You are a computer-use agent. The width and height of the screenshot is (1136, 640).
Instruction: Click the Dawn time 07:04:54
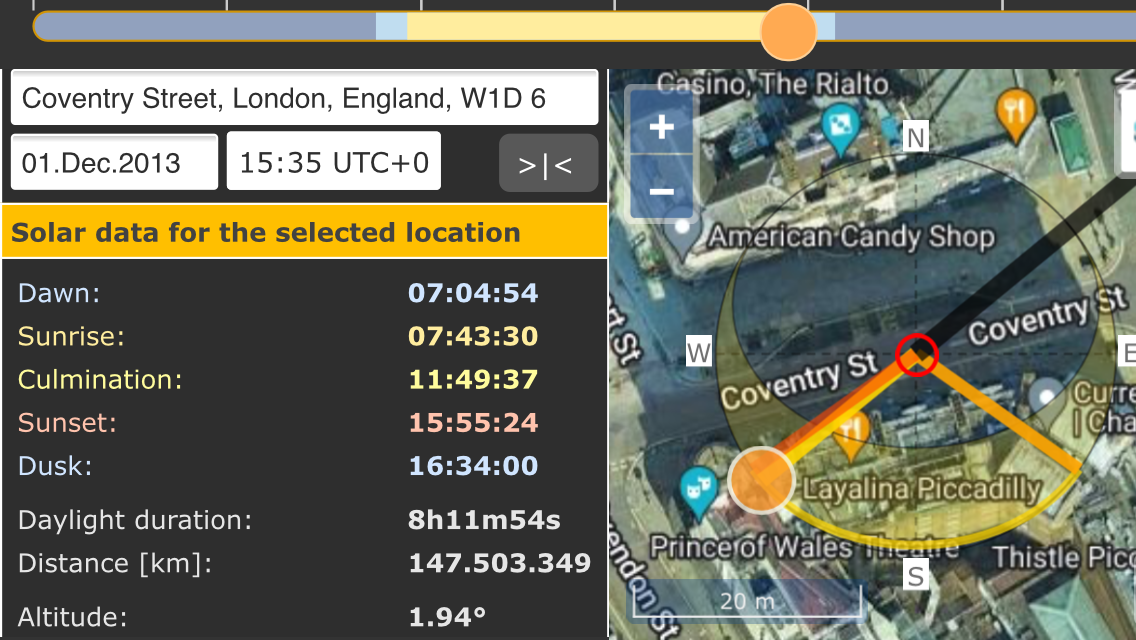click(x=472, y=293)
